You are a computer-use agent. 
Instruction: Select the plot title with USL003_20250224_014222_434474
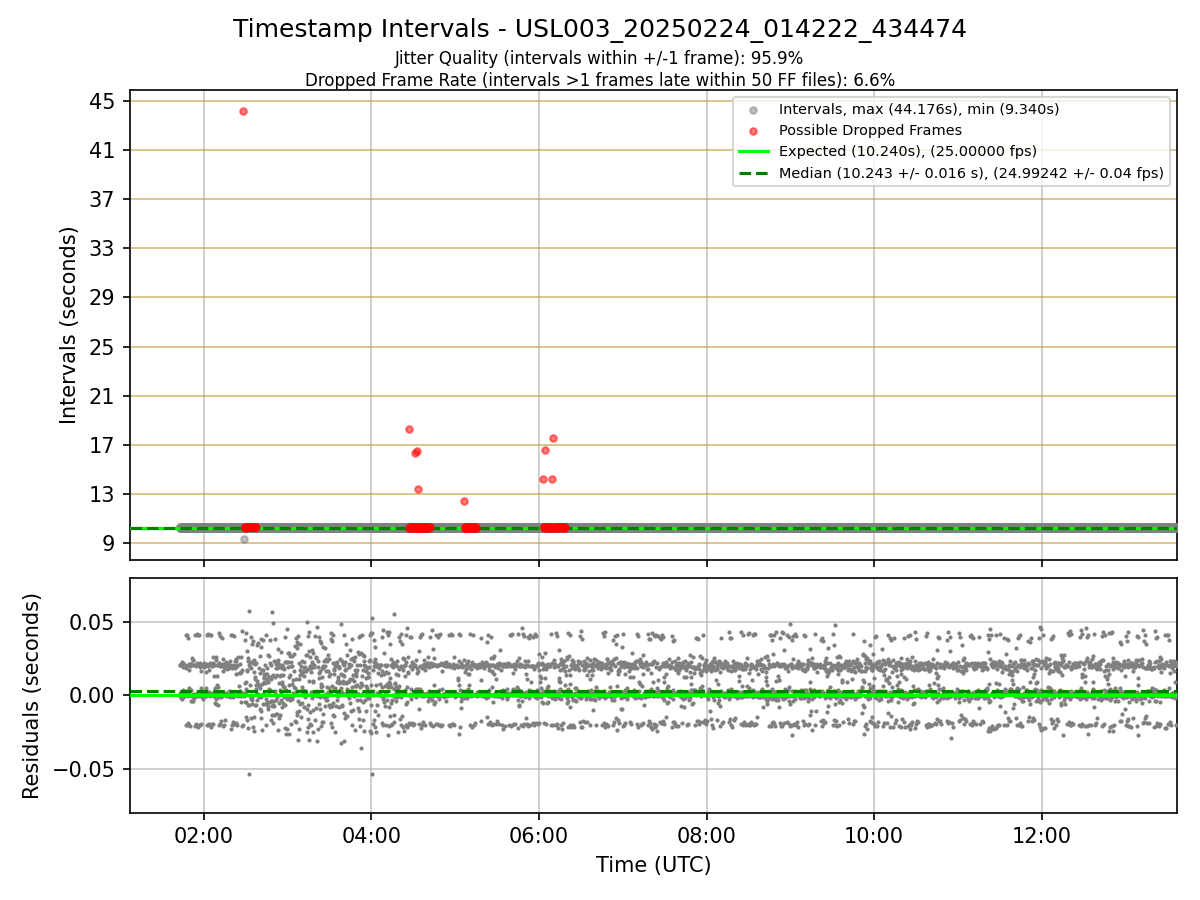(600, 29)
